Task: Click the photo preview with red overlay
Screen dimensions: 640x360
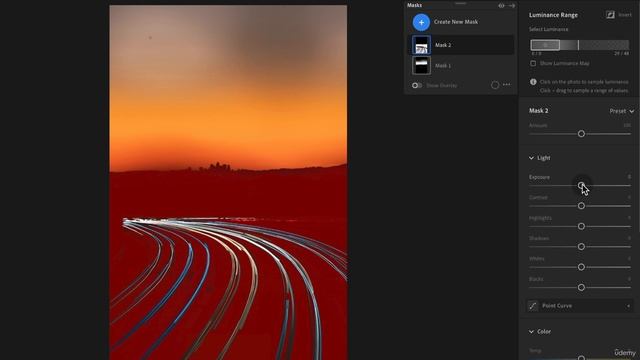Action: pyautogui.click(x=228, y=182)
